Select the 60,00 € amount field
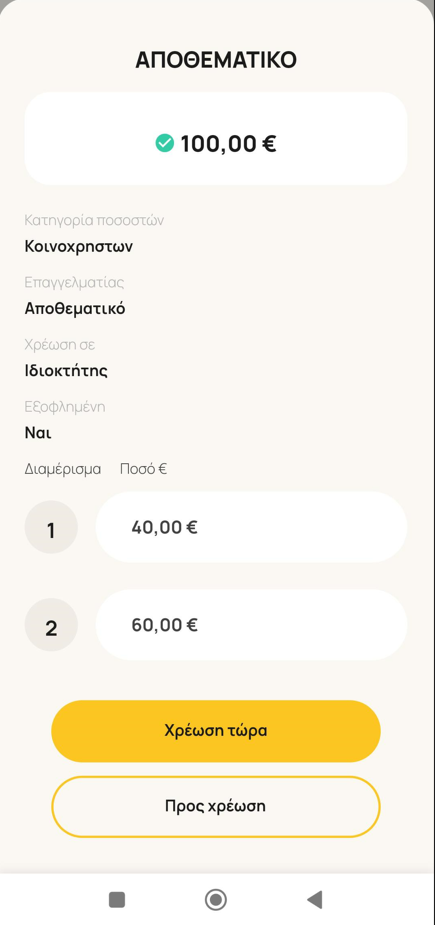Image resolution: width=435 pixels, height=925 pixels. (251, 625)
